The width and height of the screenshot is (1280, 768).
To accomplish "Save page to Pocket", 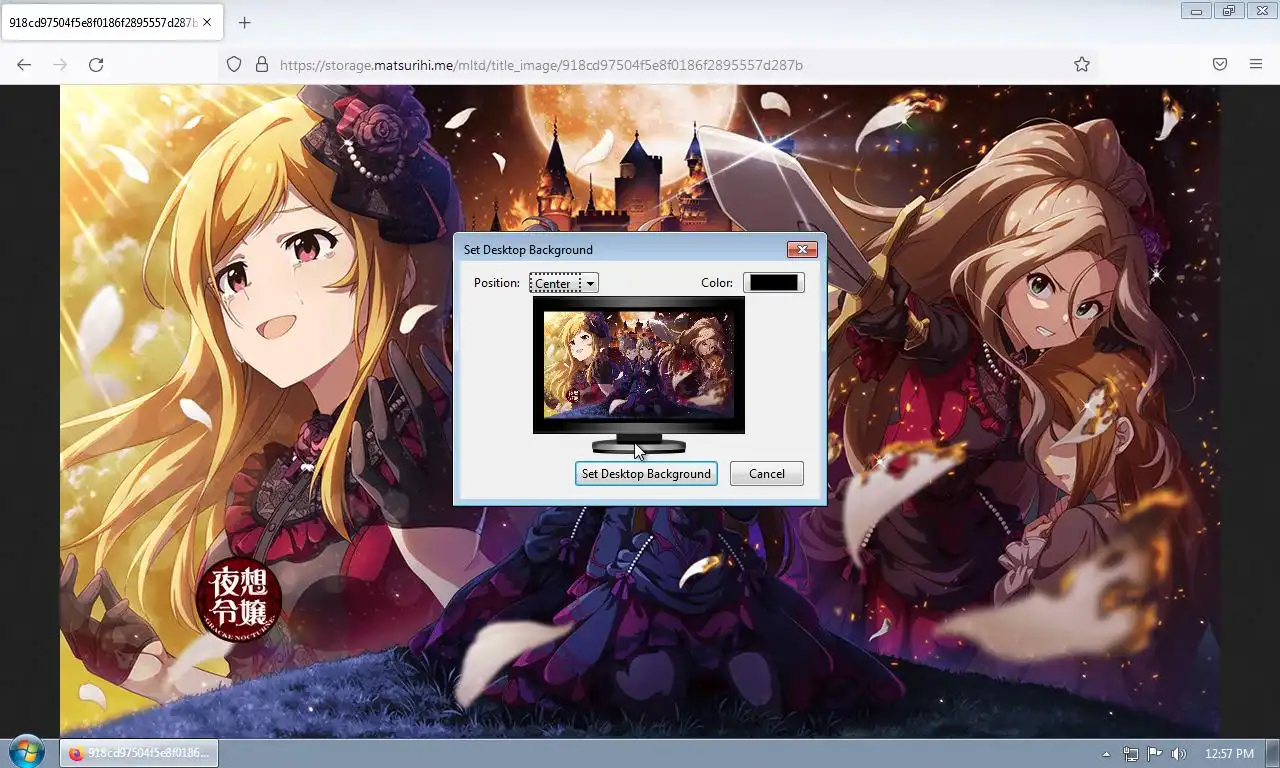I will coord(1220,64).
